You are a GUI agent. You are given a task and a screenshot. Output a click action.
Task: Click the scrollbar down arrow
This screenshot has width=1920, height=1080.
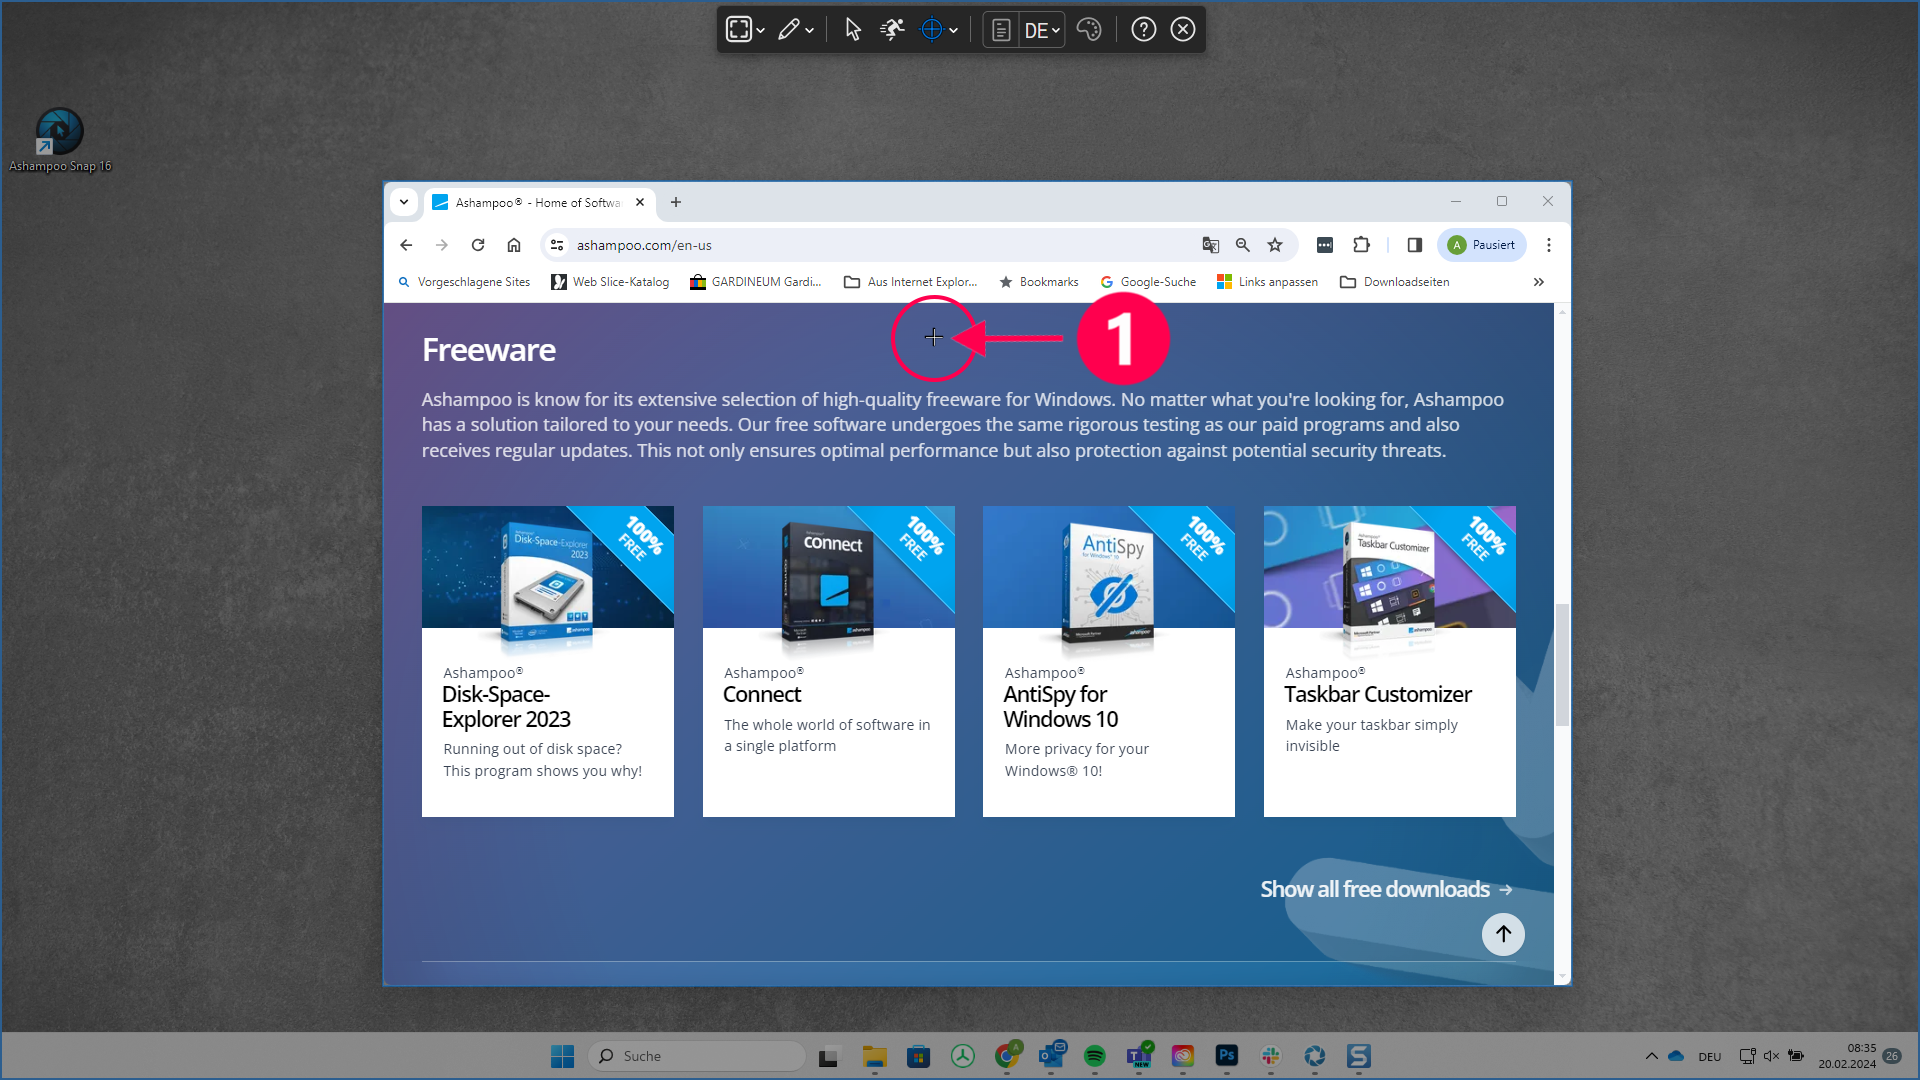[1562, 976]
